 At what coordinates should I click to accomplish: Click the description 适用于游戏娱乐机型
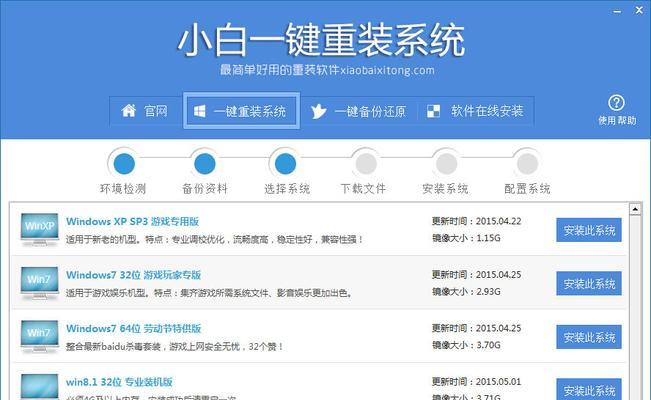pyautogui.click(x=209, y=293)
